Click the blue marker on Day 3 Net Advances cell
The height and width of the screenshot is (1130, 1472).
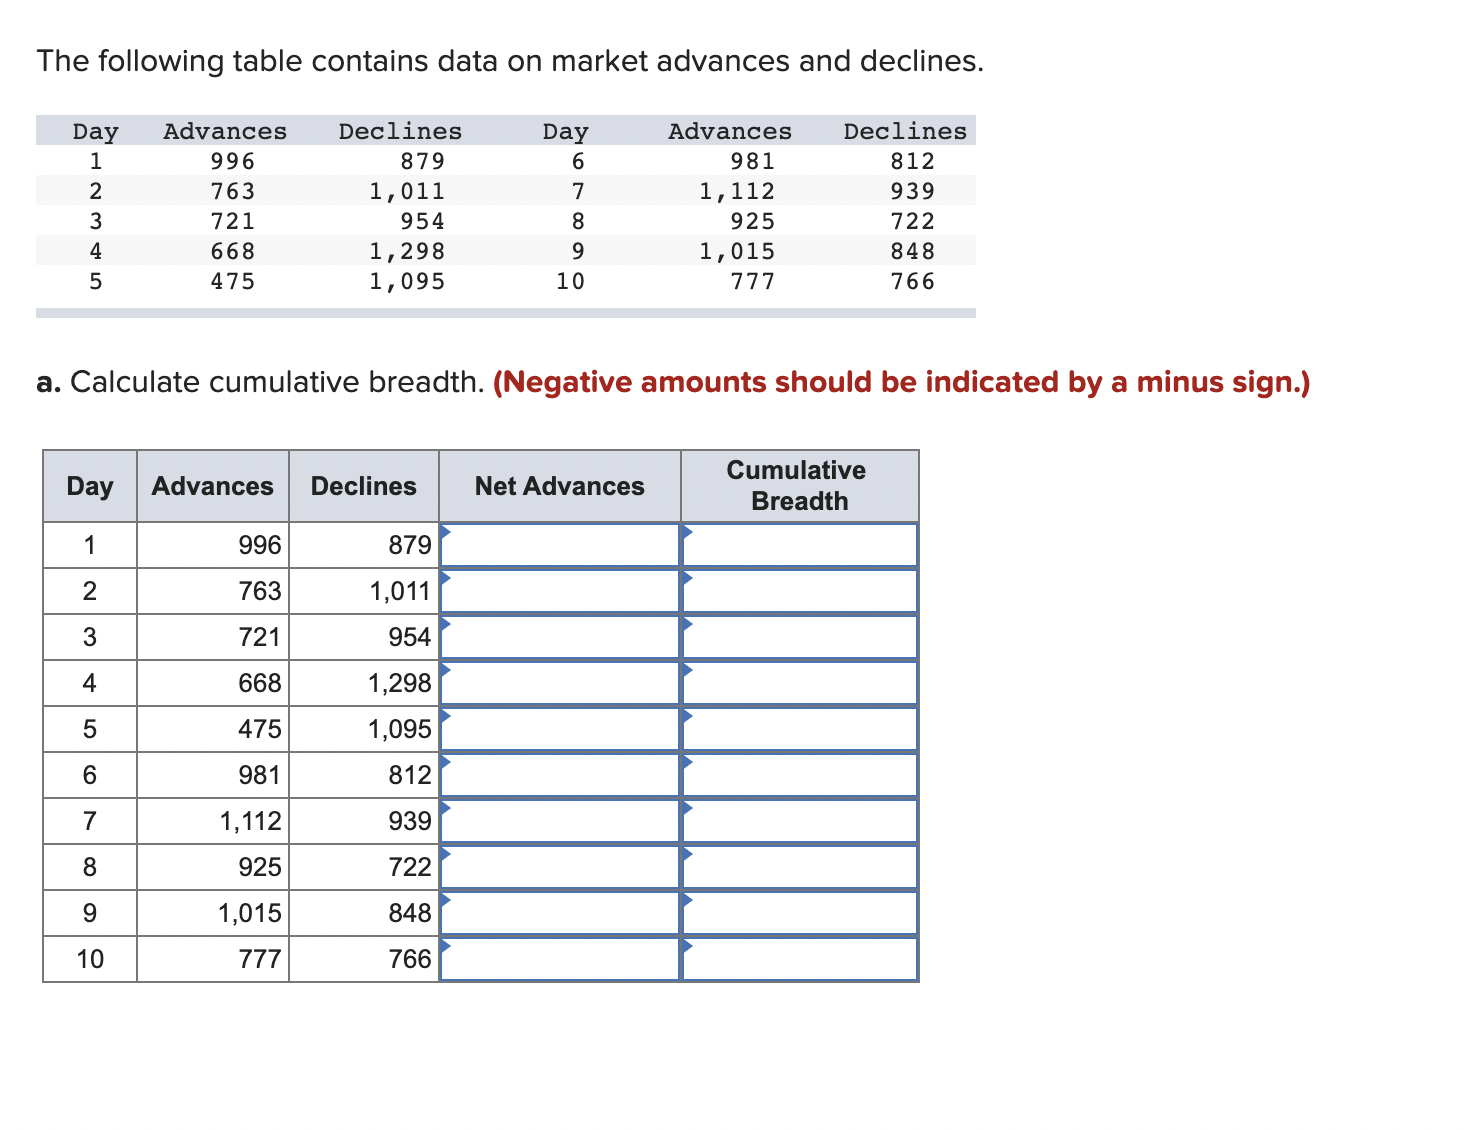447,624
